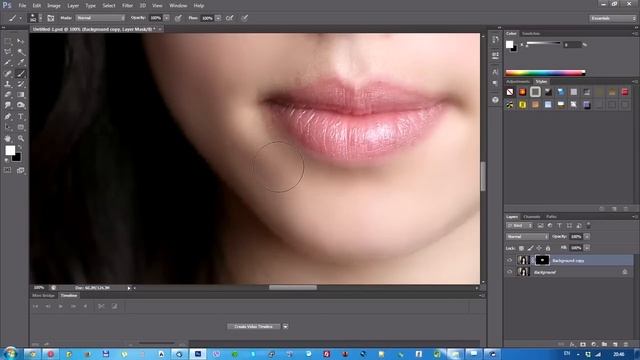The height and width of the screenshot is (360, 640).
Task: Select the Rectangle shape tool
Action: point(20,127)
